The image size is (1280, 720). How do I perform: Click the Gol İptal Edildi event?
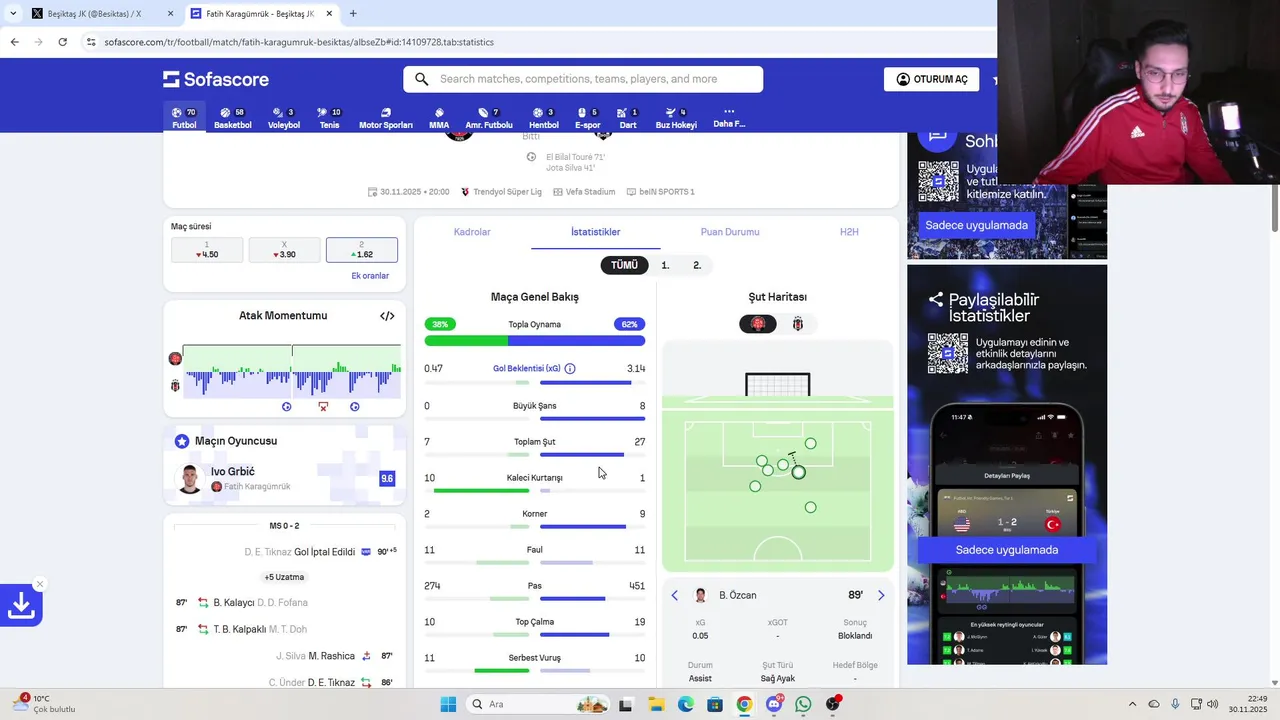pos(324,552)
